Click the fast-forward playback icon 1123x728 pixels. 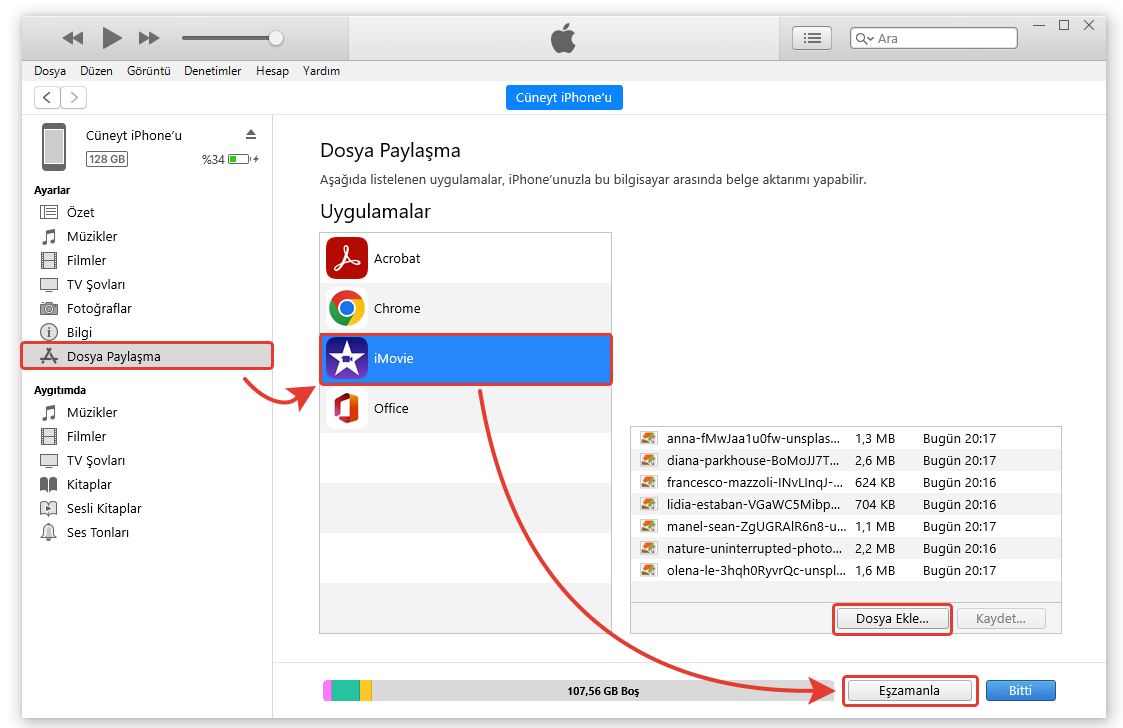[149, 38]
